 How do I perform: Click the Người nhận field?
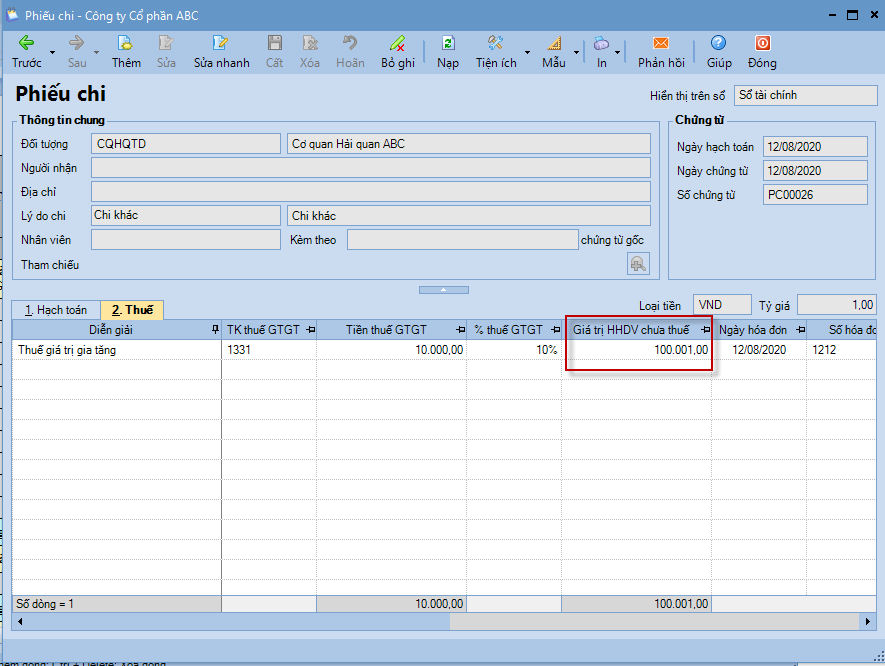coord(371,168)
